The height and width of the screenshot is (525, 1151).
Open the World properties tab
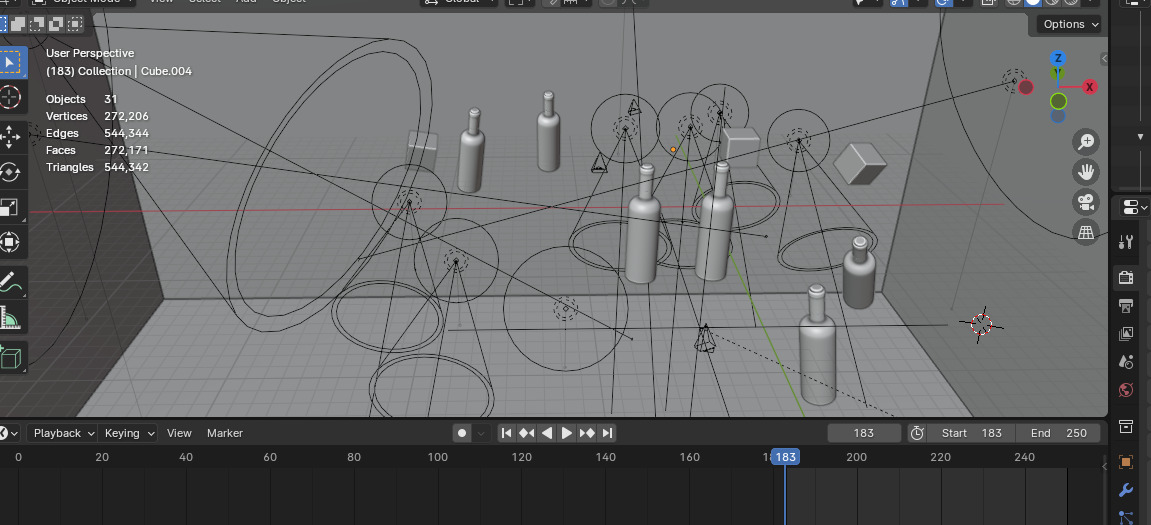[x=1125, y=389]
